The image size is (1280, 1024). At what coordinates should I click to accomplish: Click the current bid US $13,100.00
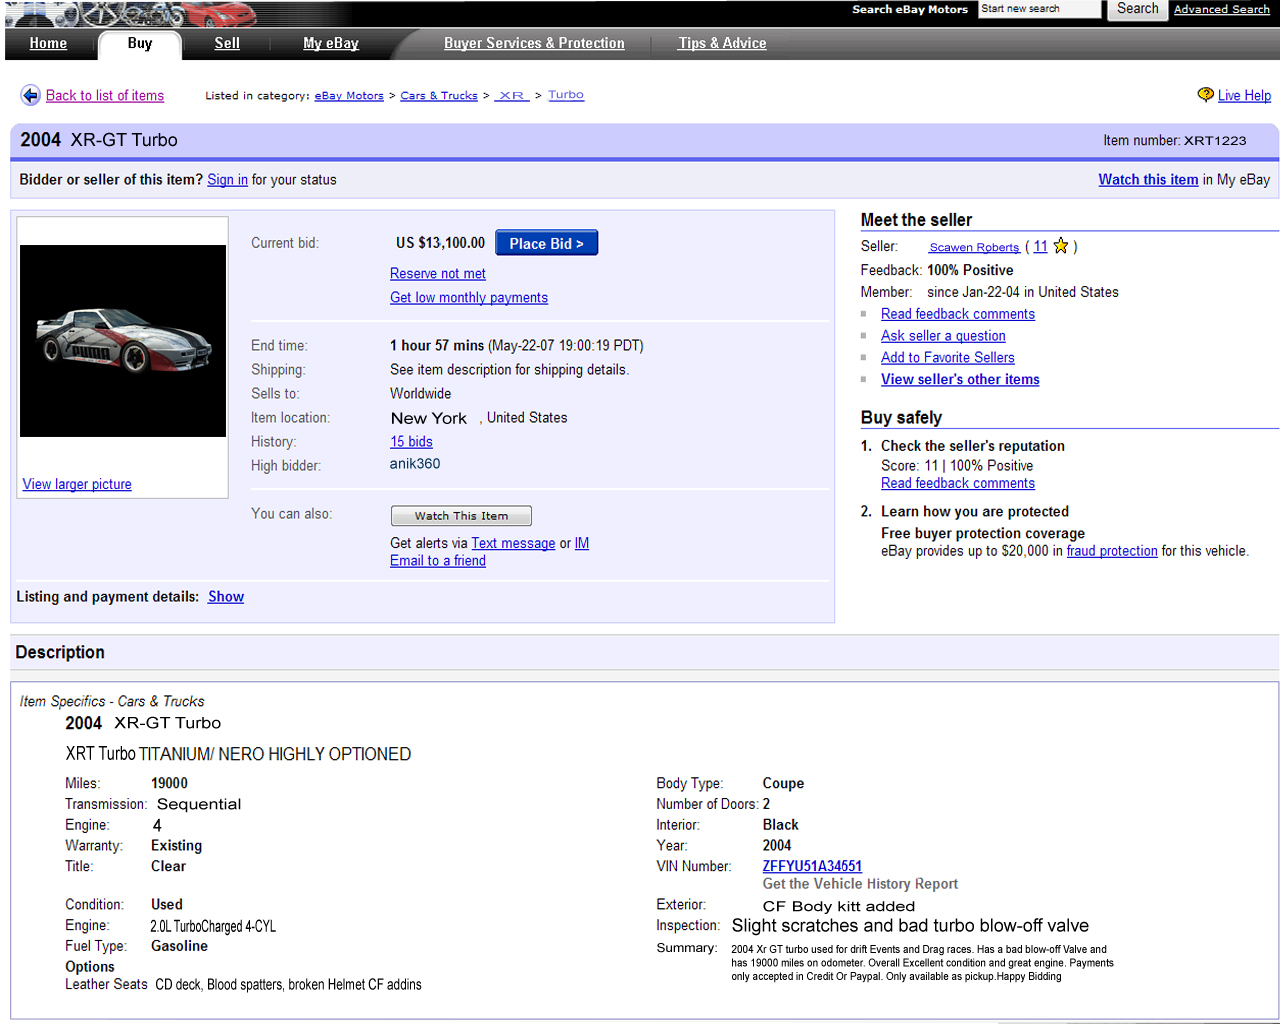pyautogui.click(x=440, y=243)
